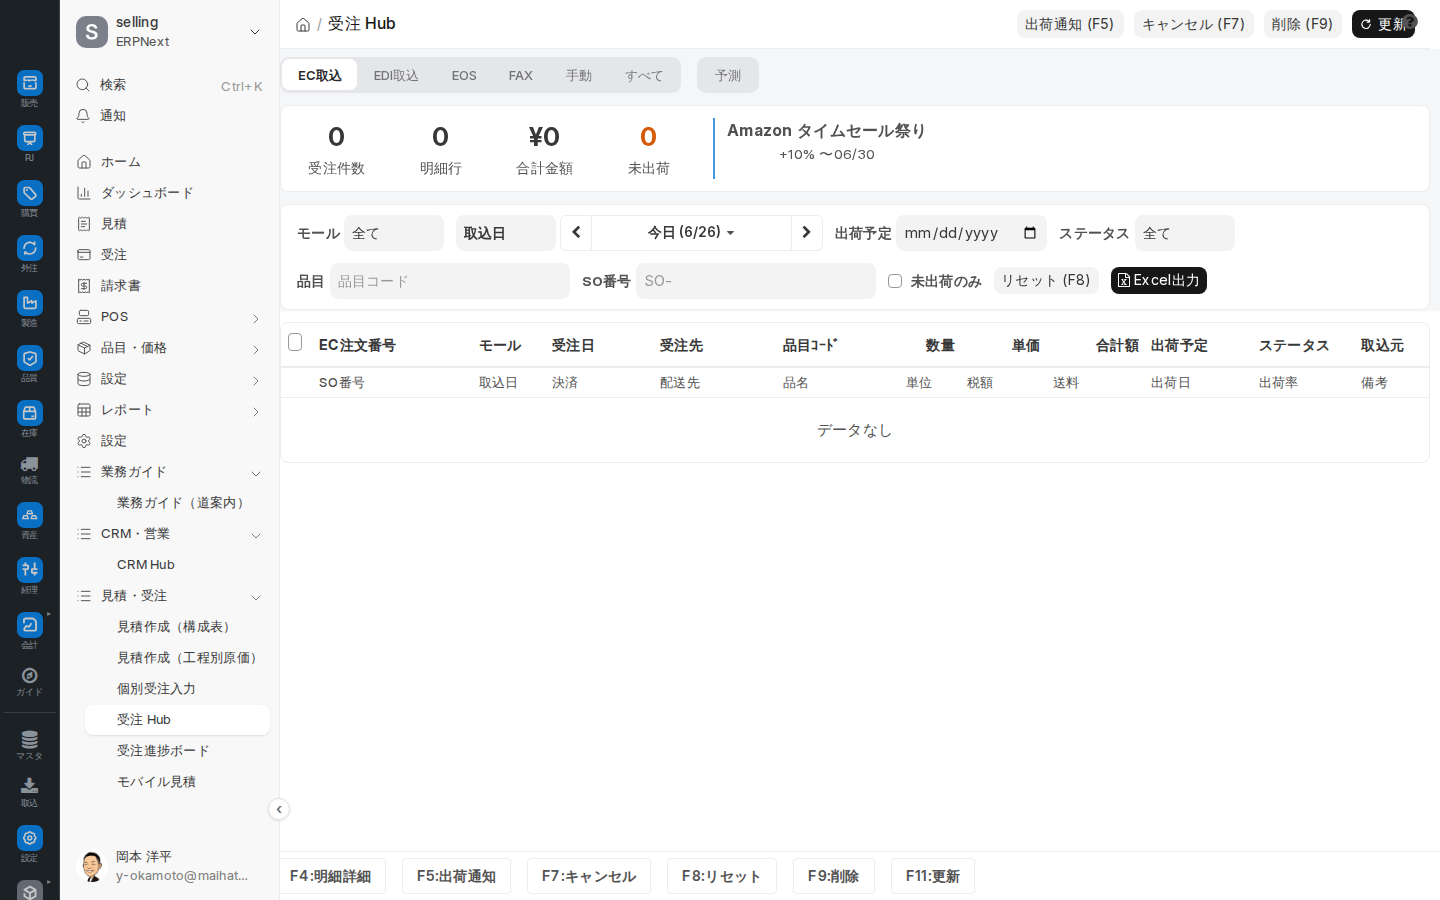The width and height of the screenshot is (1440, 900).
Task: Open the 購買 purchasing module icon
Action: coord(29,193)
